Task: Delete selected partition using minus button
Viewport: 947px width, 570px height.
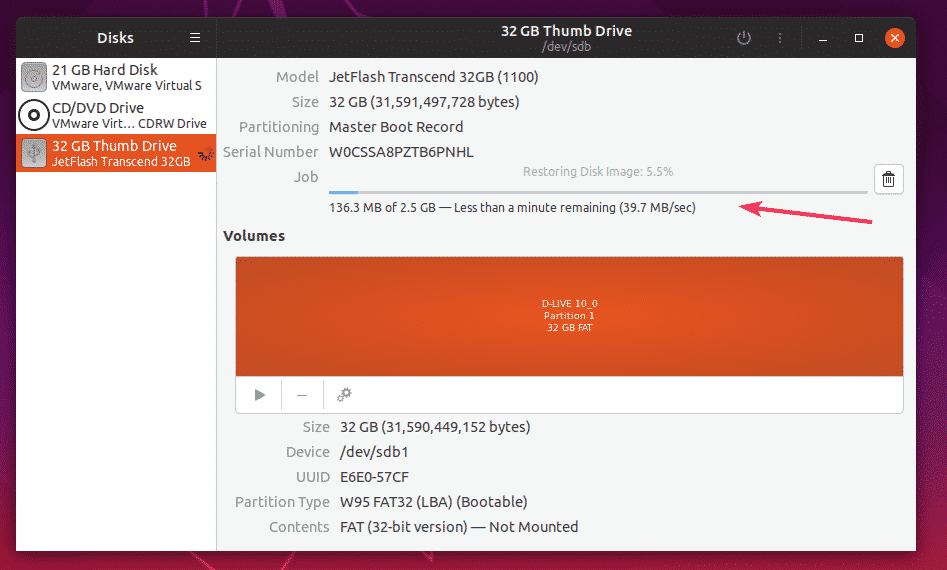Action: tap(302, 395)
